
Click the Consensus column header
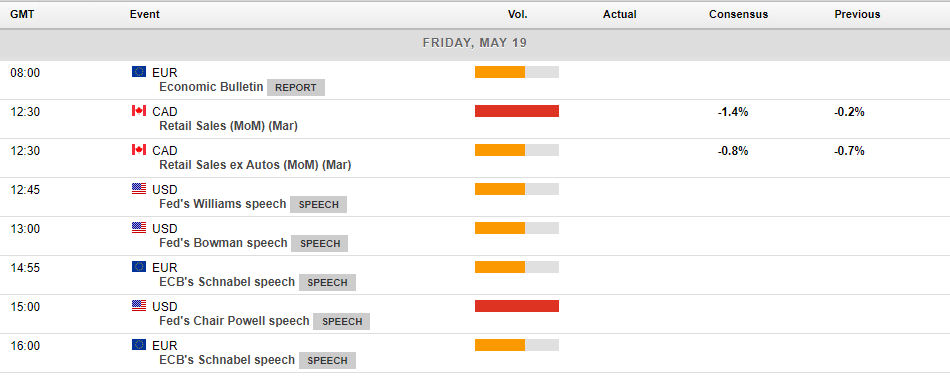739,14
